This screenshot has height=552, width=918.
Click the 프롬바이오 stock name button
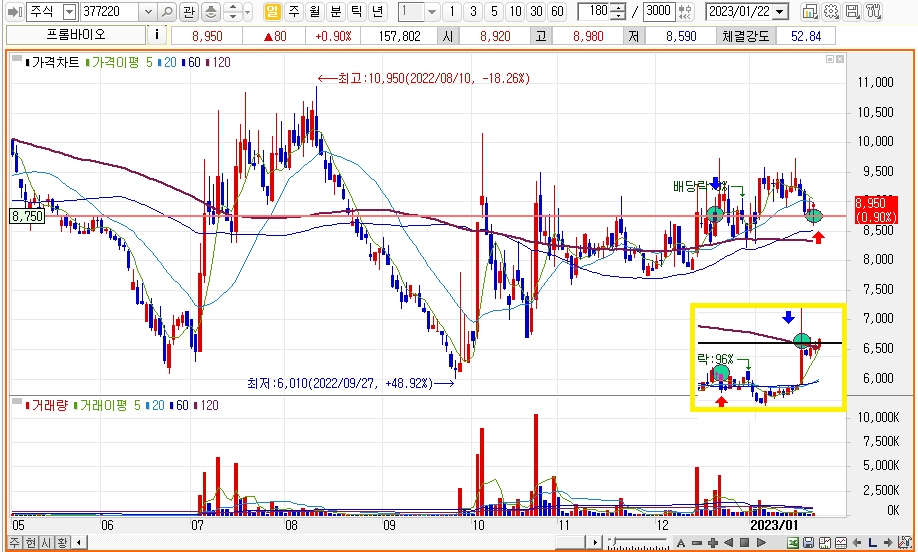(x=76, y=35)
